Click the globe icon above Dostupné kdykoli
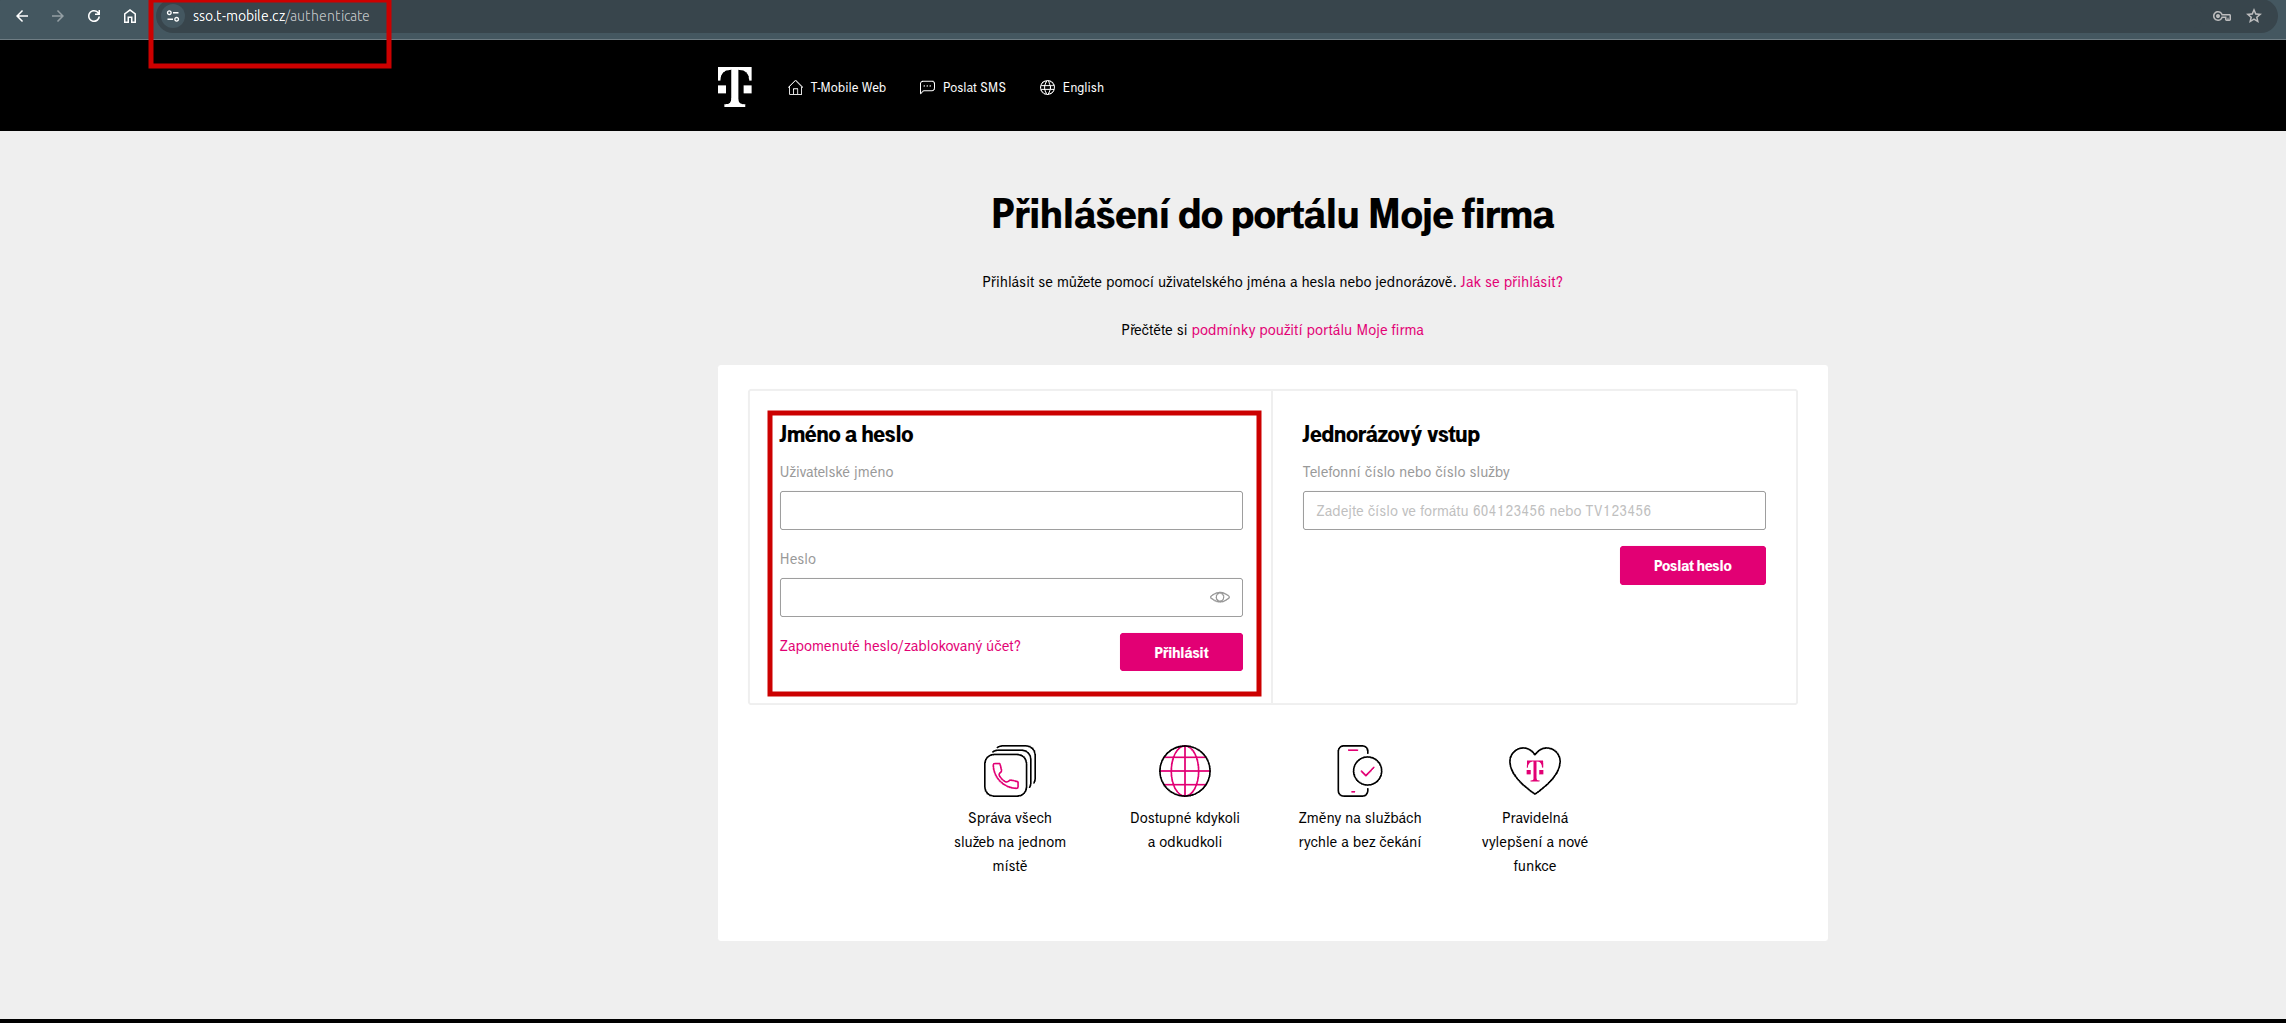This screenshot has width=2286, height=1023. (x=1184, y=771)
